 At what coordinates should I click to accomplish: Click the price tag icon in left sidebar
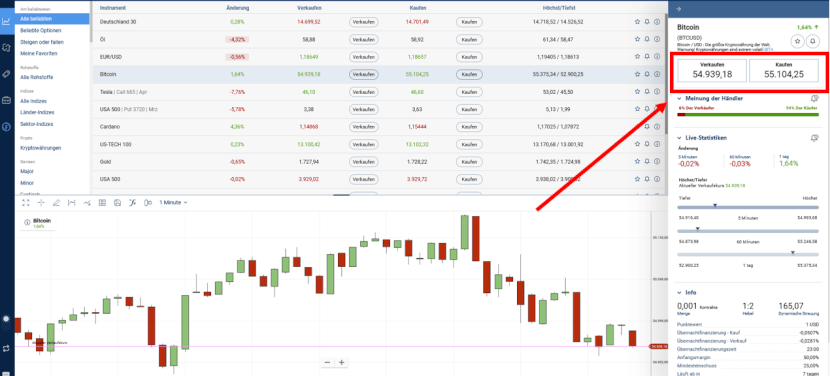click(6, 74)
